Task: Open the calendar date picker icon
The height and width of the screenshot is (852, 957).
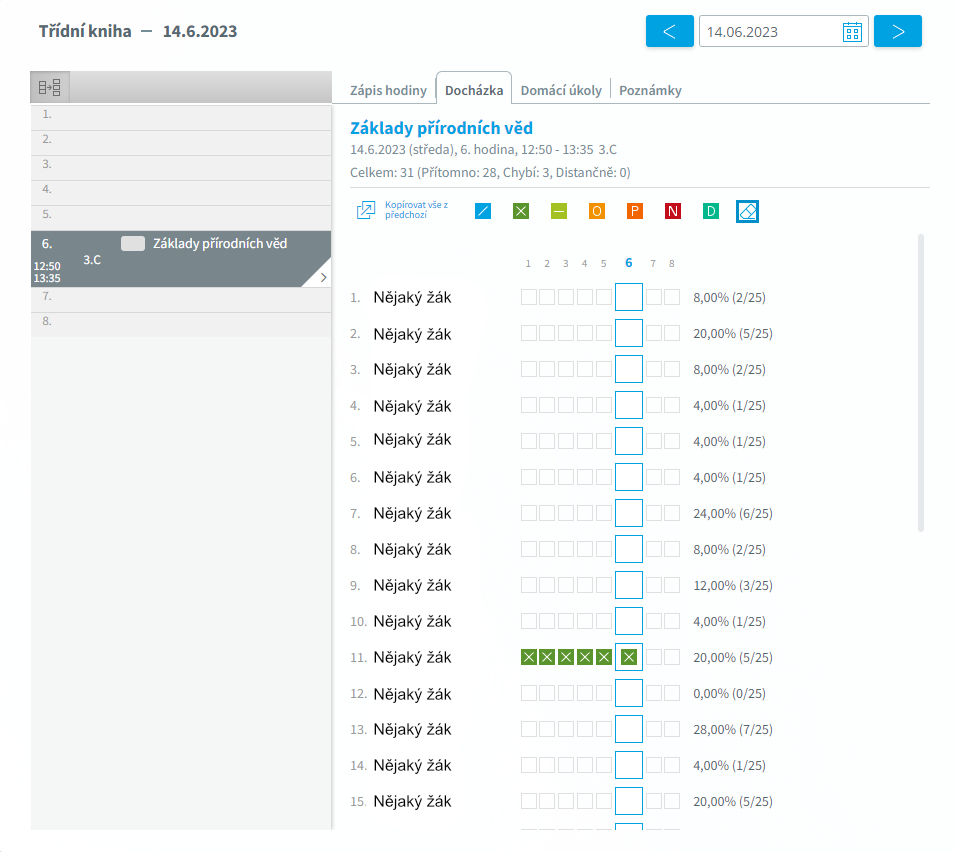Action: pyautogui.click(x=852, y=32)
